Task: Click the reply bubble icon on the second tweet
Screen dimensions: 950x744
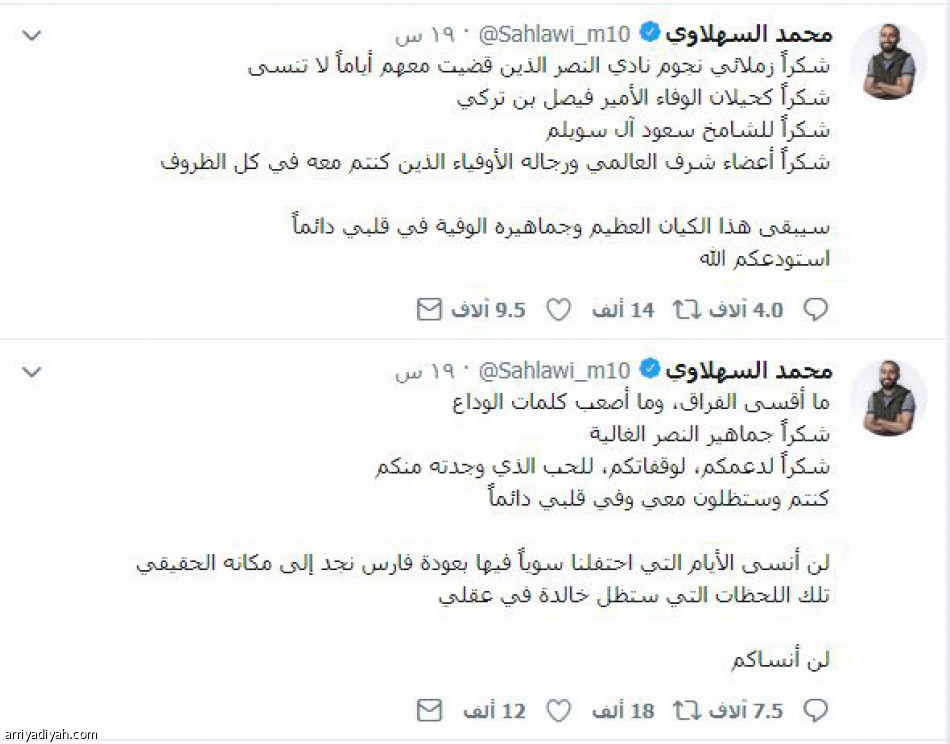Action: point(816,710)
